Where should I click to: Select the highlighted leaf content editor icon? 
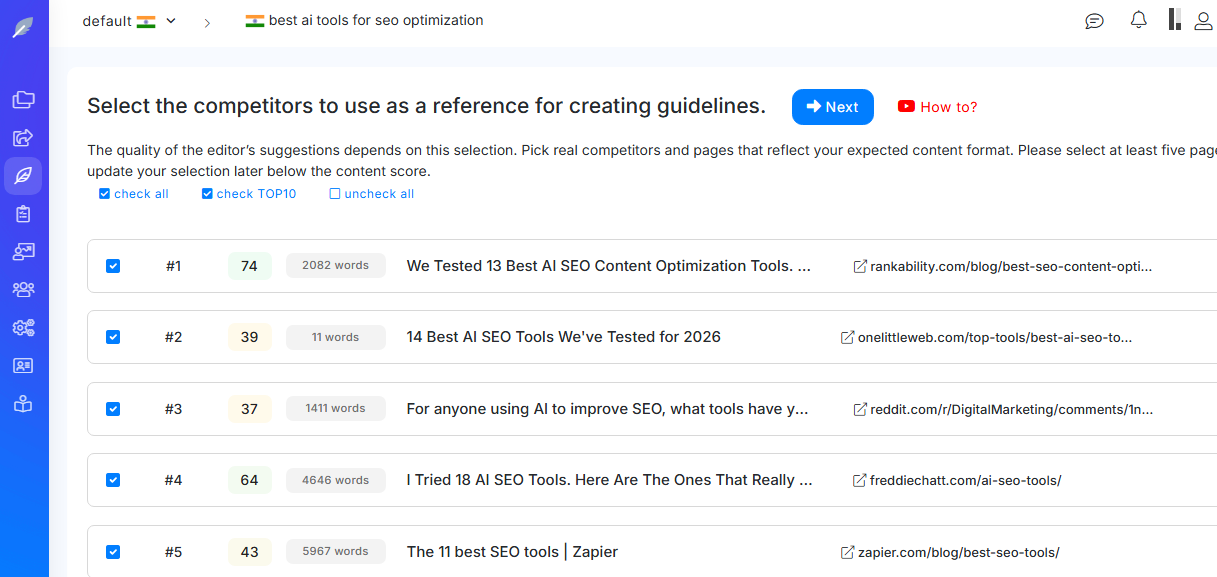[x=23, y=176]
